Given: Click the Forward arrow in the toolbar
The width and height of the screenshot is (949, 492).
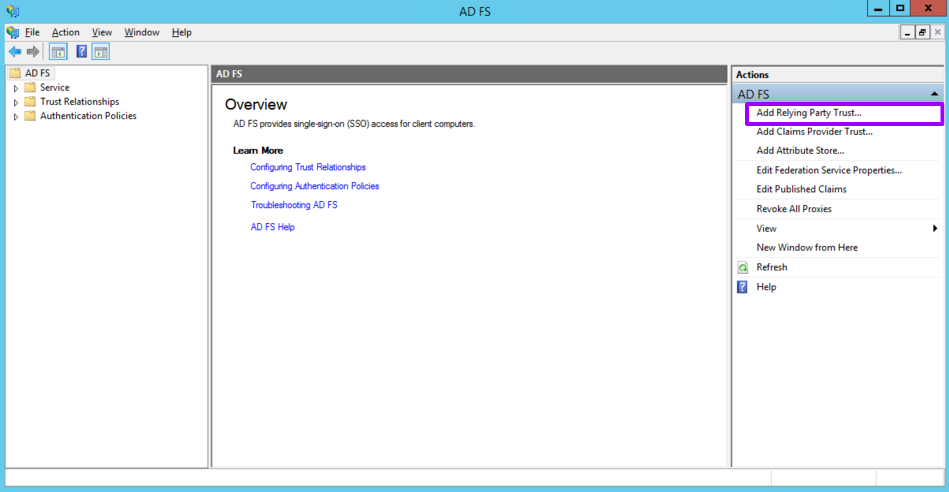Looking at the screenshot, I should coord(33,52).
